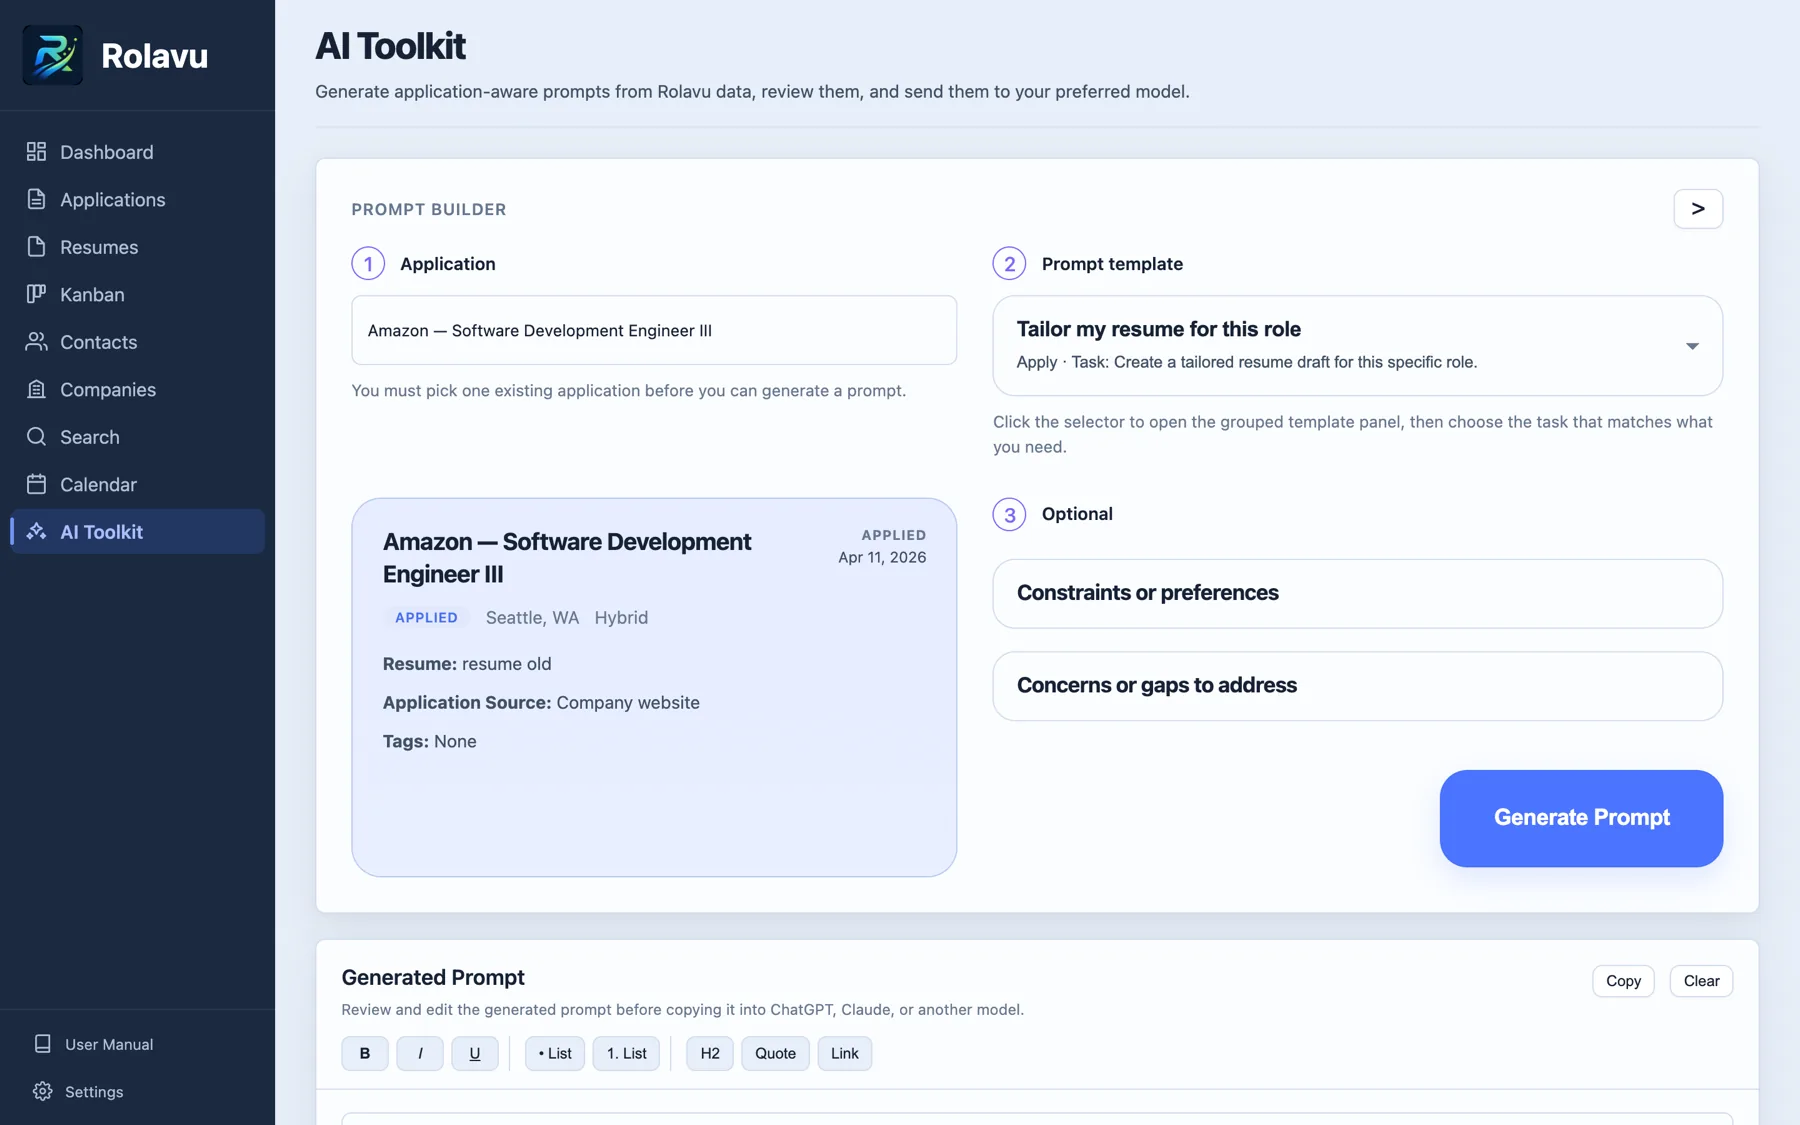This screenshot has width=1800, height=1125.
Task: Go to the Companies page
Action: coord(107,389)
